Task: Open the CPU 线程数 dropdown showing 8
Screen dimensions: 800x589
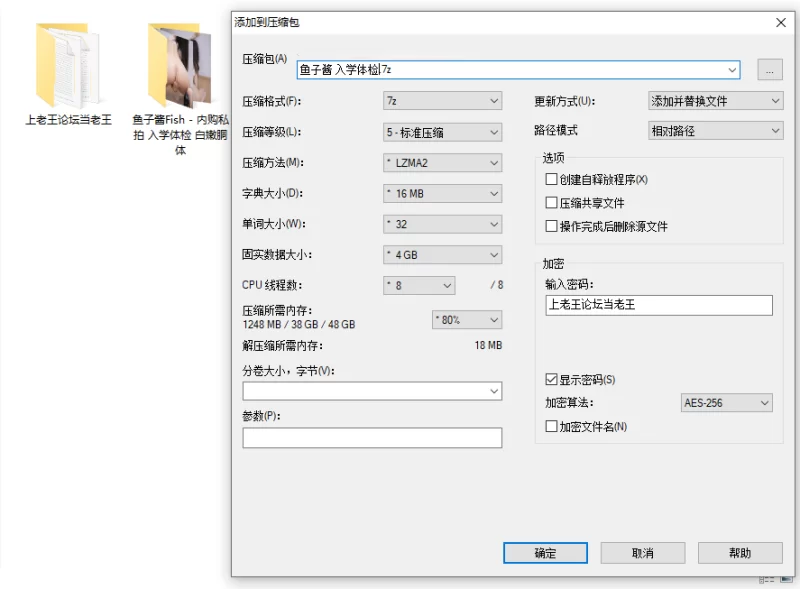Action: (419, 285)
